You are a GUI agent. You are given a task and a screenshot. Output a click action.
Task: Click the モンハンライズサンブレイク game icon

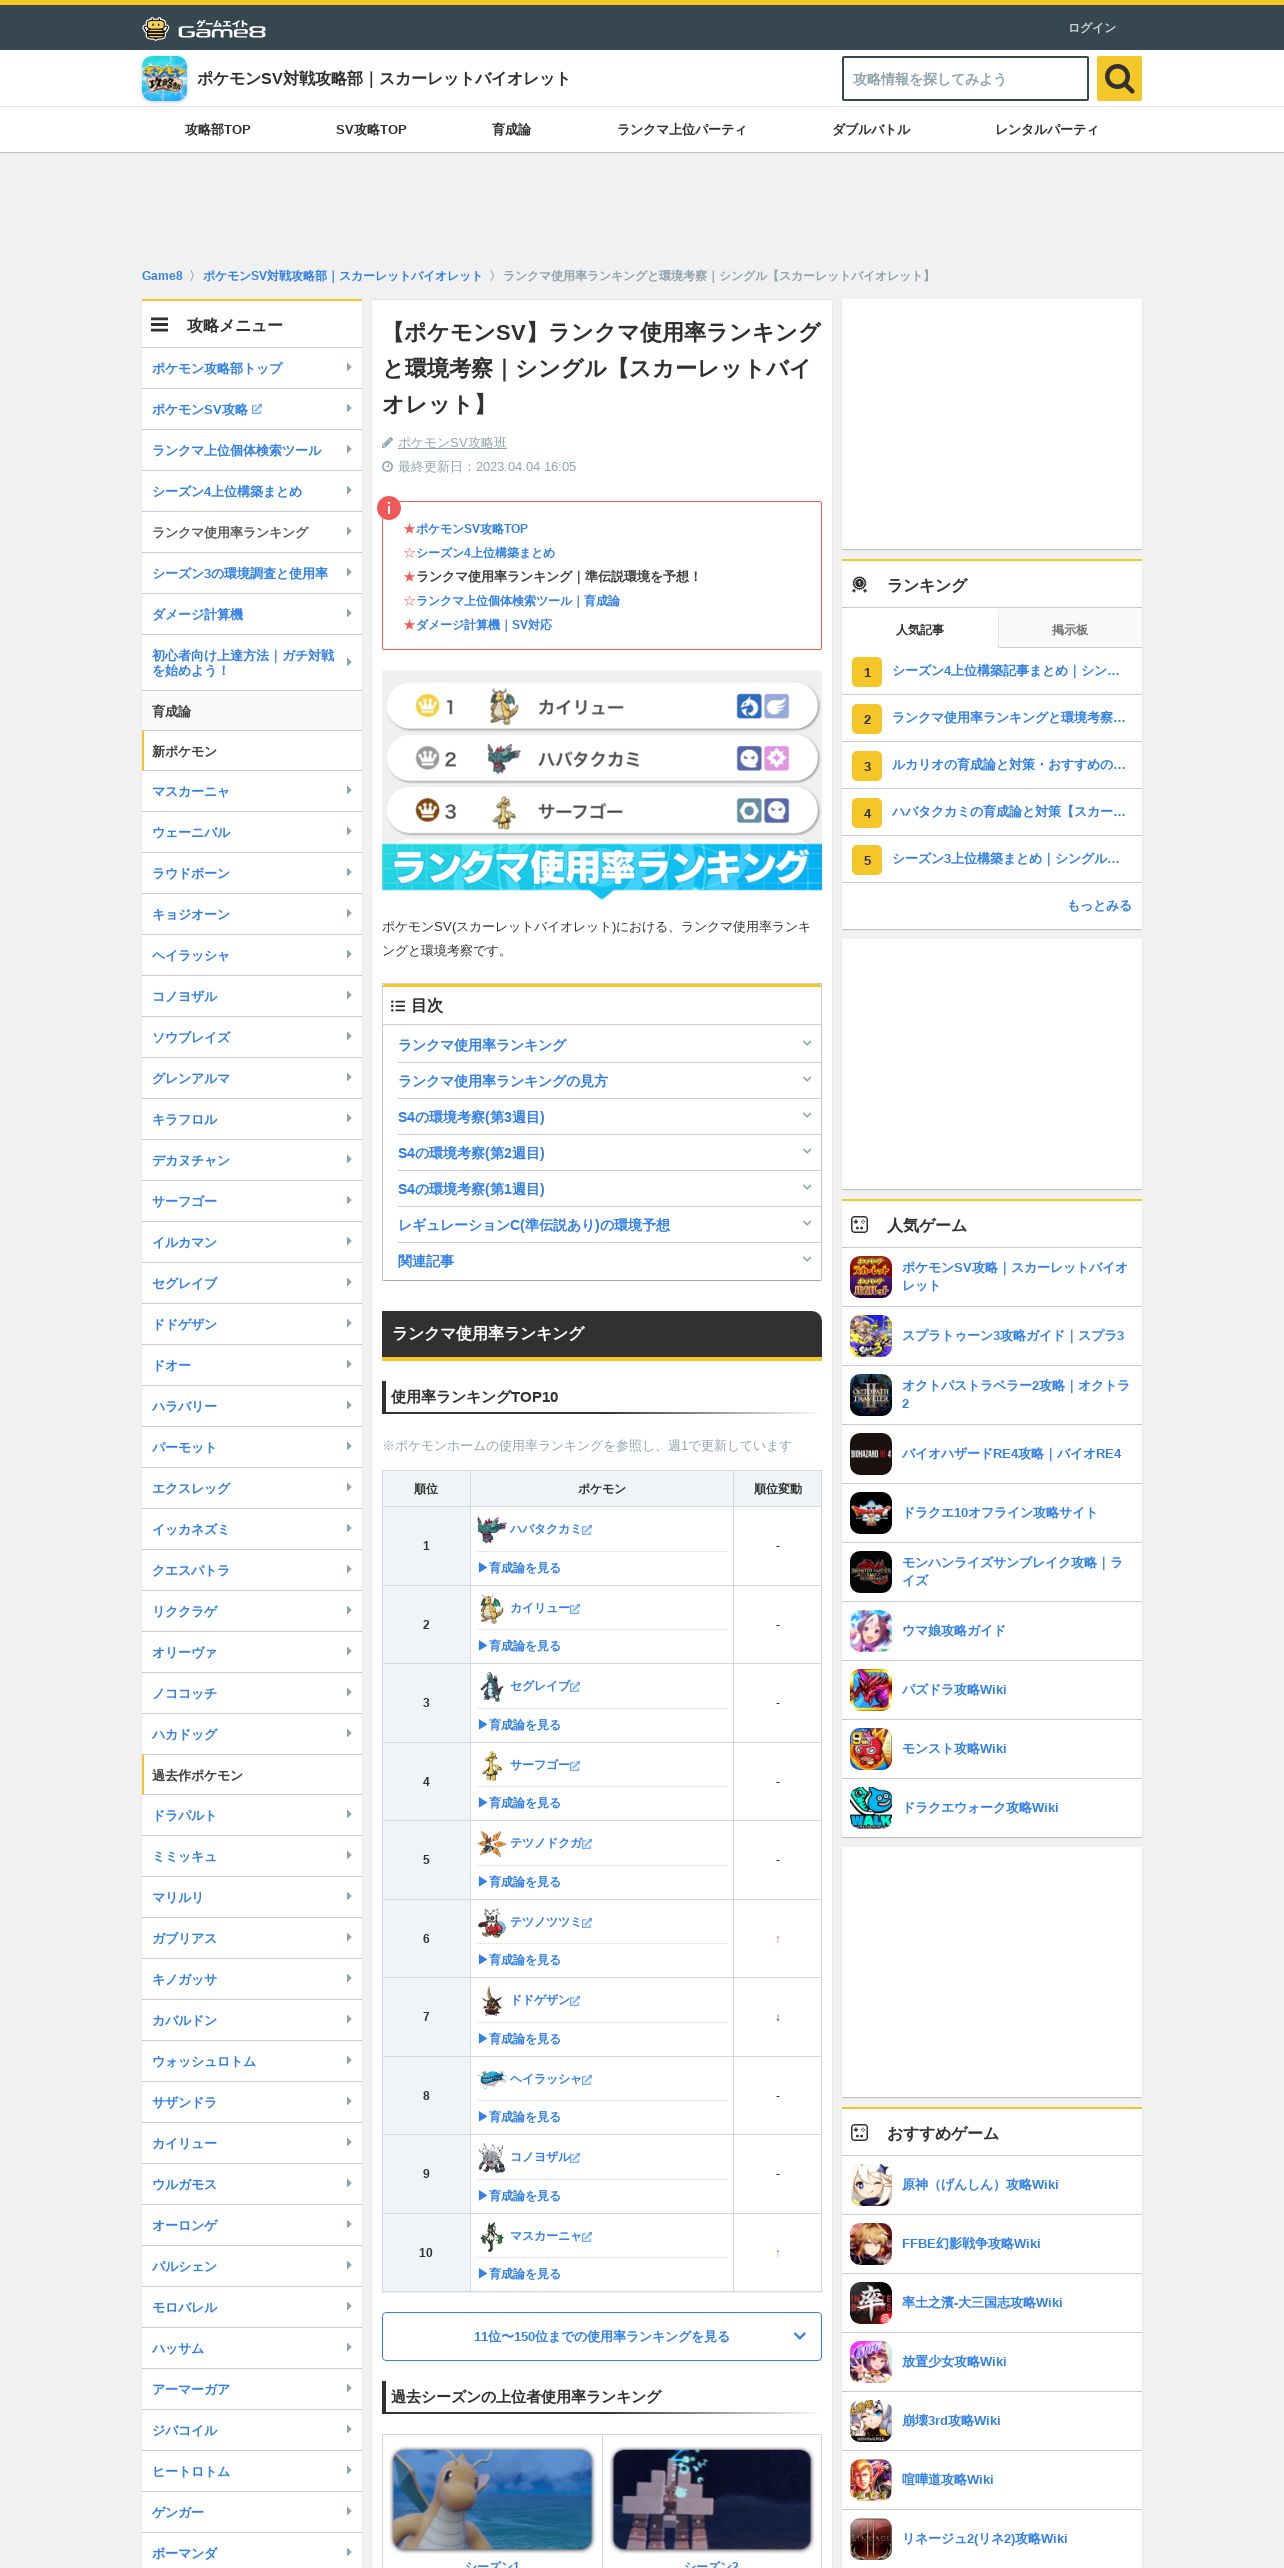point(871,1572)
